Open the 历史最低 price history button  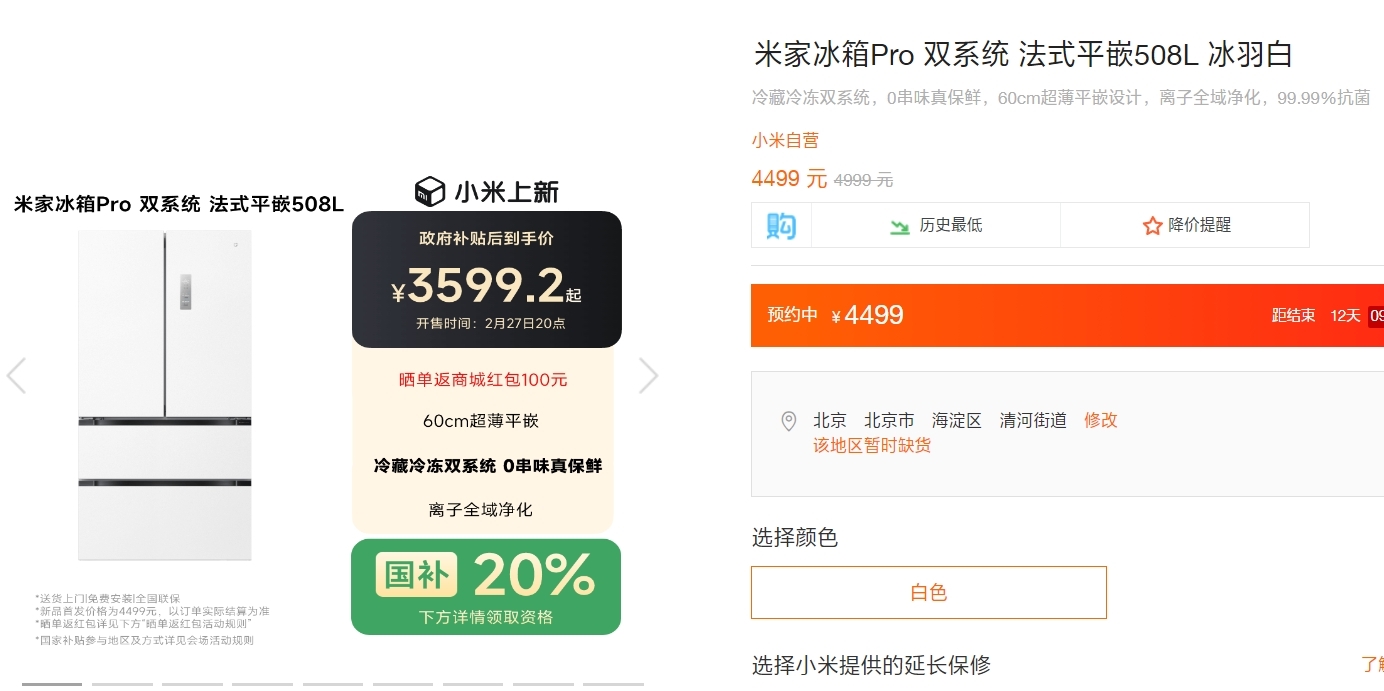pos(935,226)
